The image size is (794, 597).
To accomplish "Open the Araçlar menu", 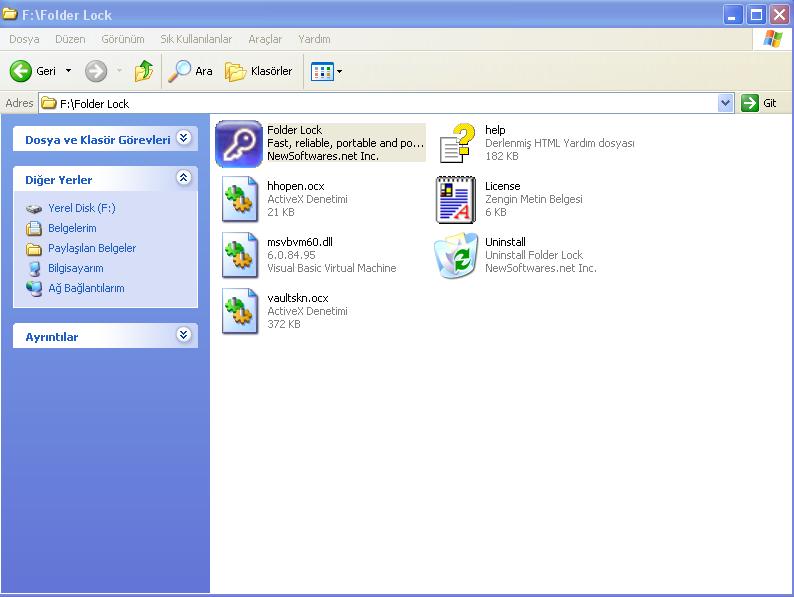I will [x=265, y=39].
